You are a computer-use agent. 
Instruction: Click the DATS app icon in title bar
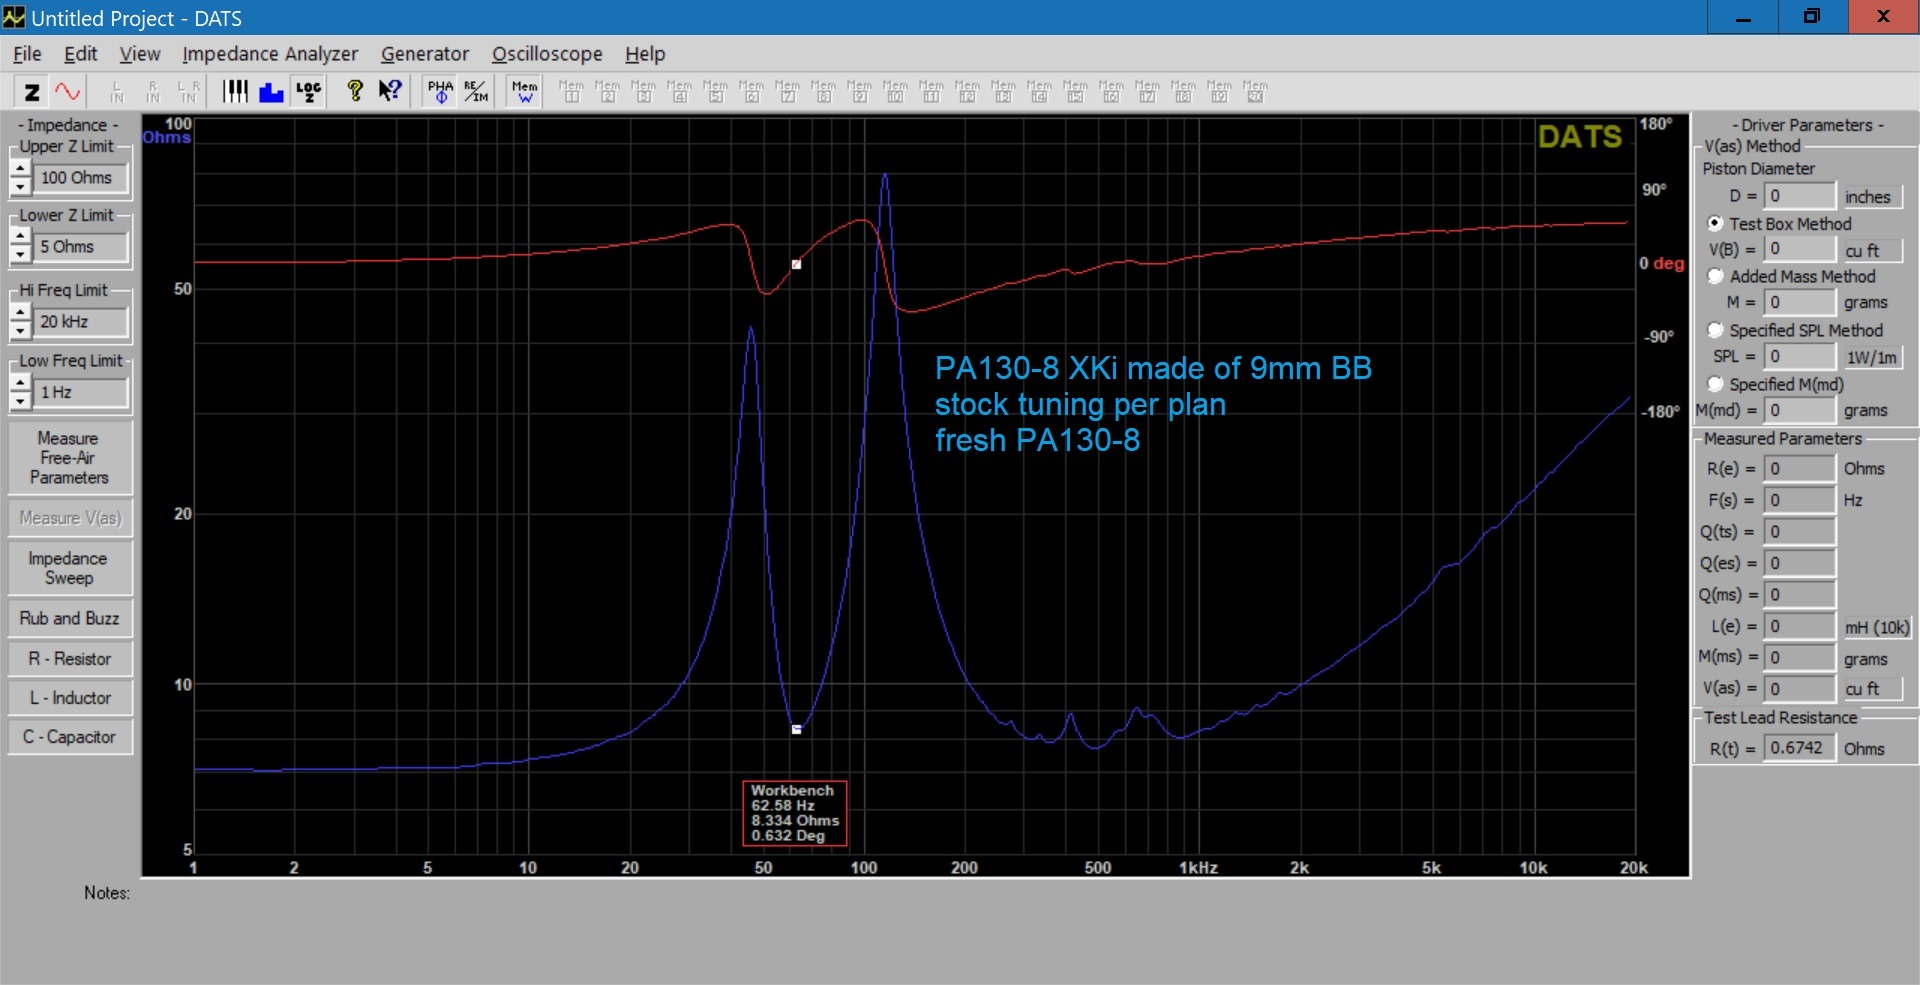click(14, 17)
